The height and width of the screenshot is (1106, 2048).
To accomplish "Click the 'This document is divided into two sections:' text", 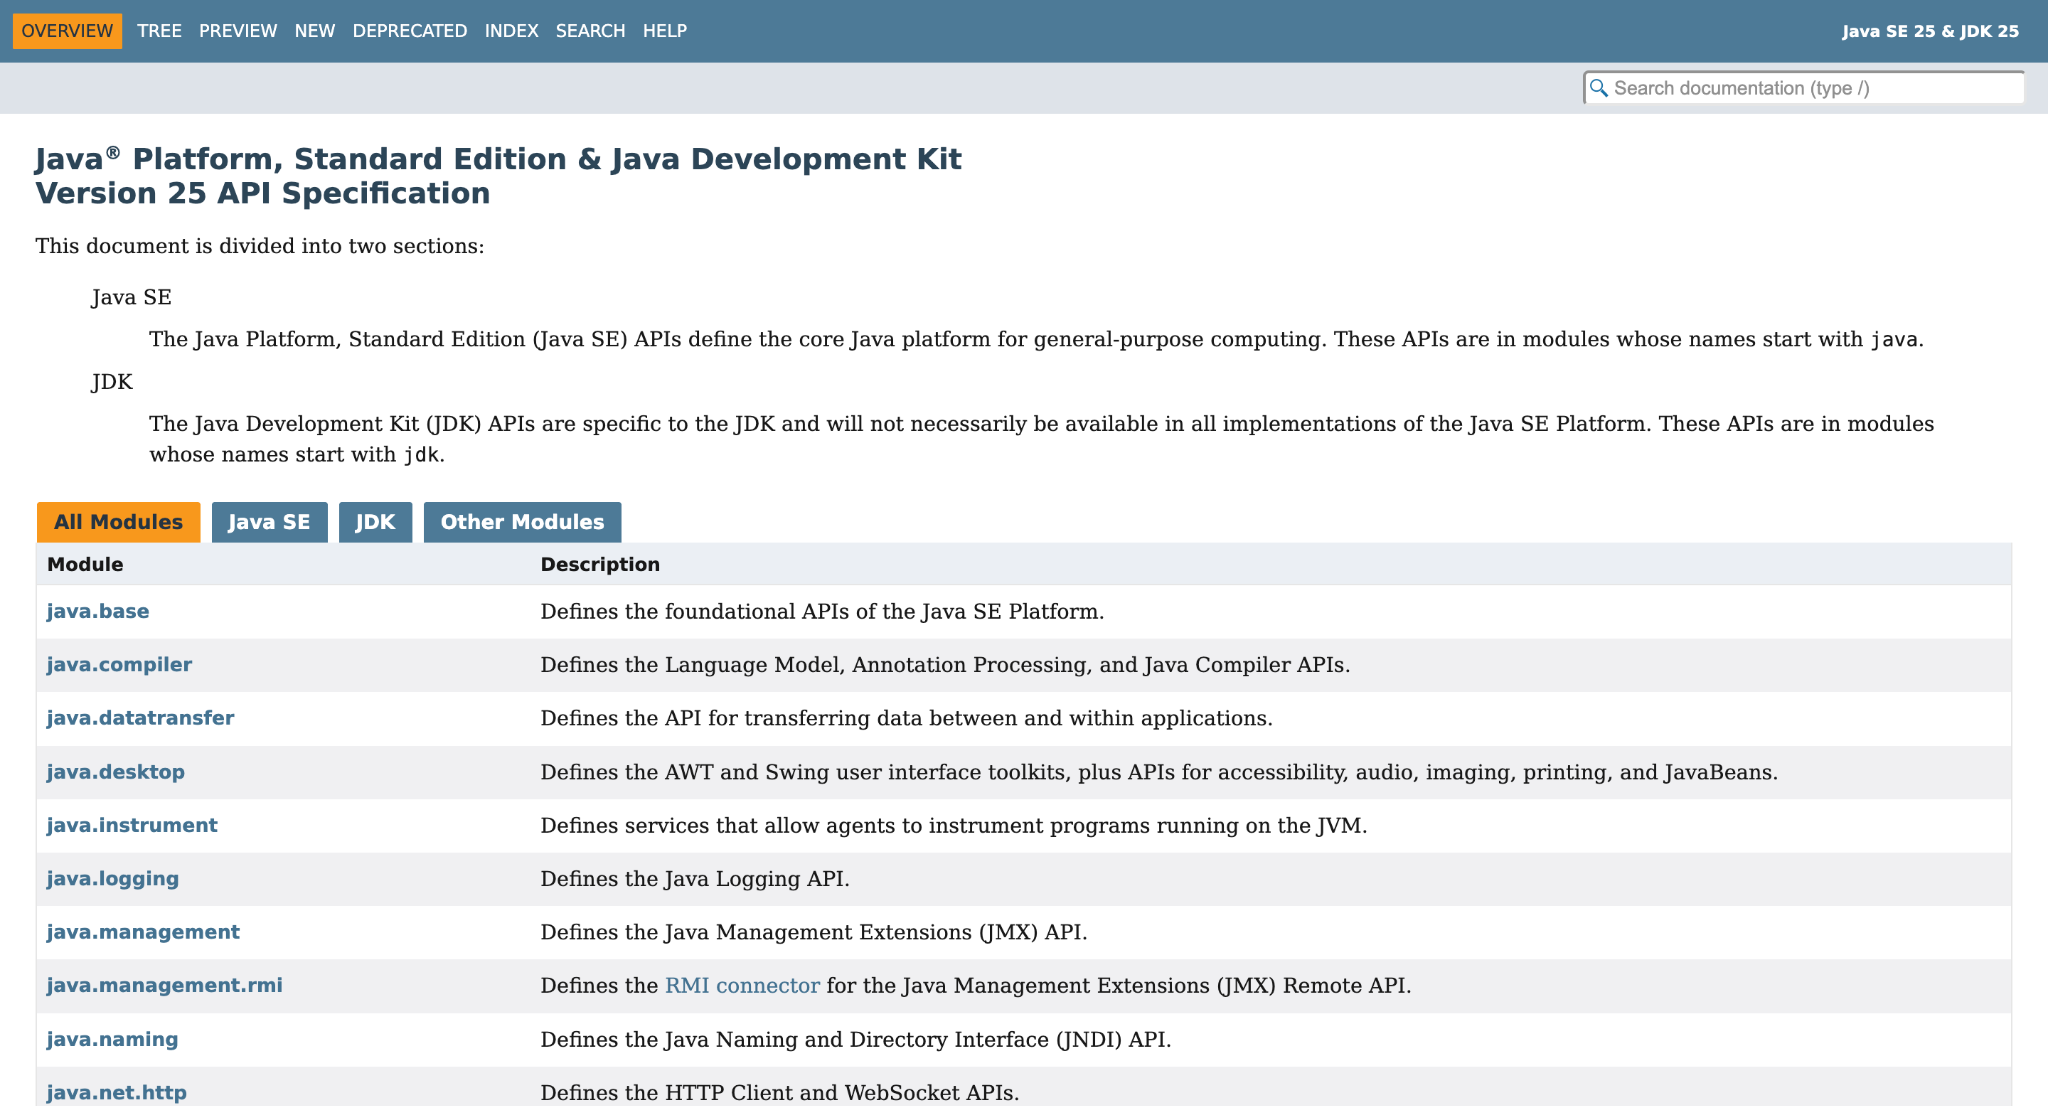I will pos(260,246).
